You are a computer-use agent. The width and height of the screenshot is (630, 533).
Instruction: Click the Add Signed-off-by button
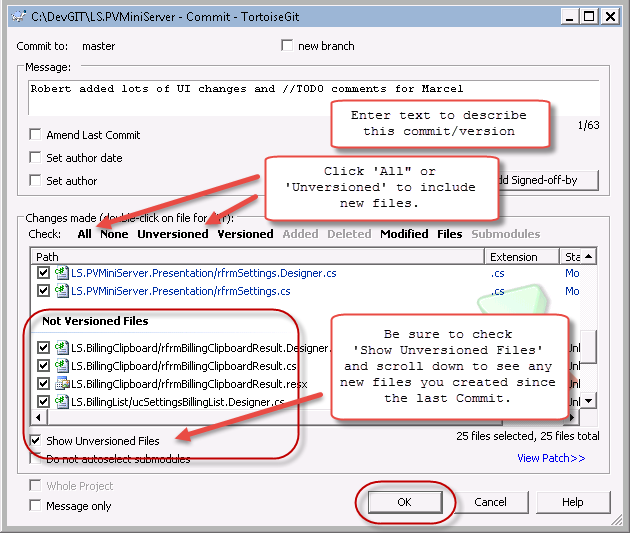point(548,180)
